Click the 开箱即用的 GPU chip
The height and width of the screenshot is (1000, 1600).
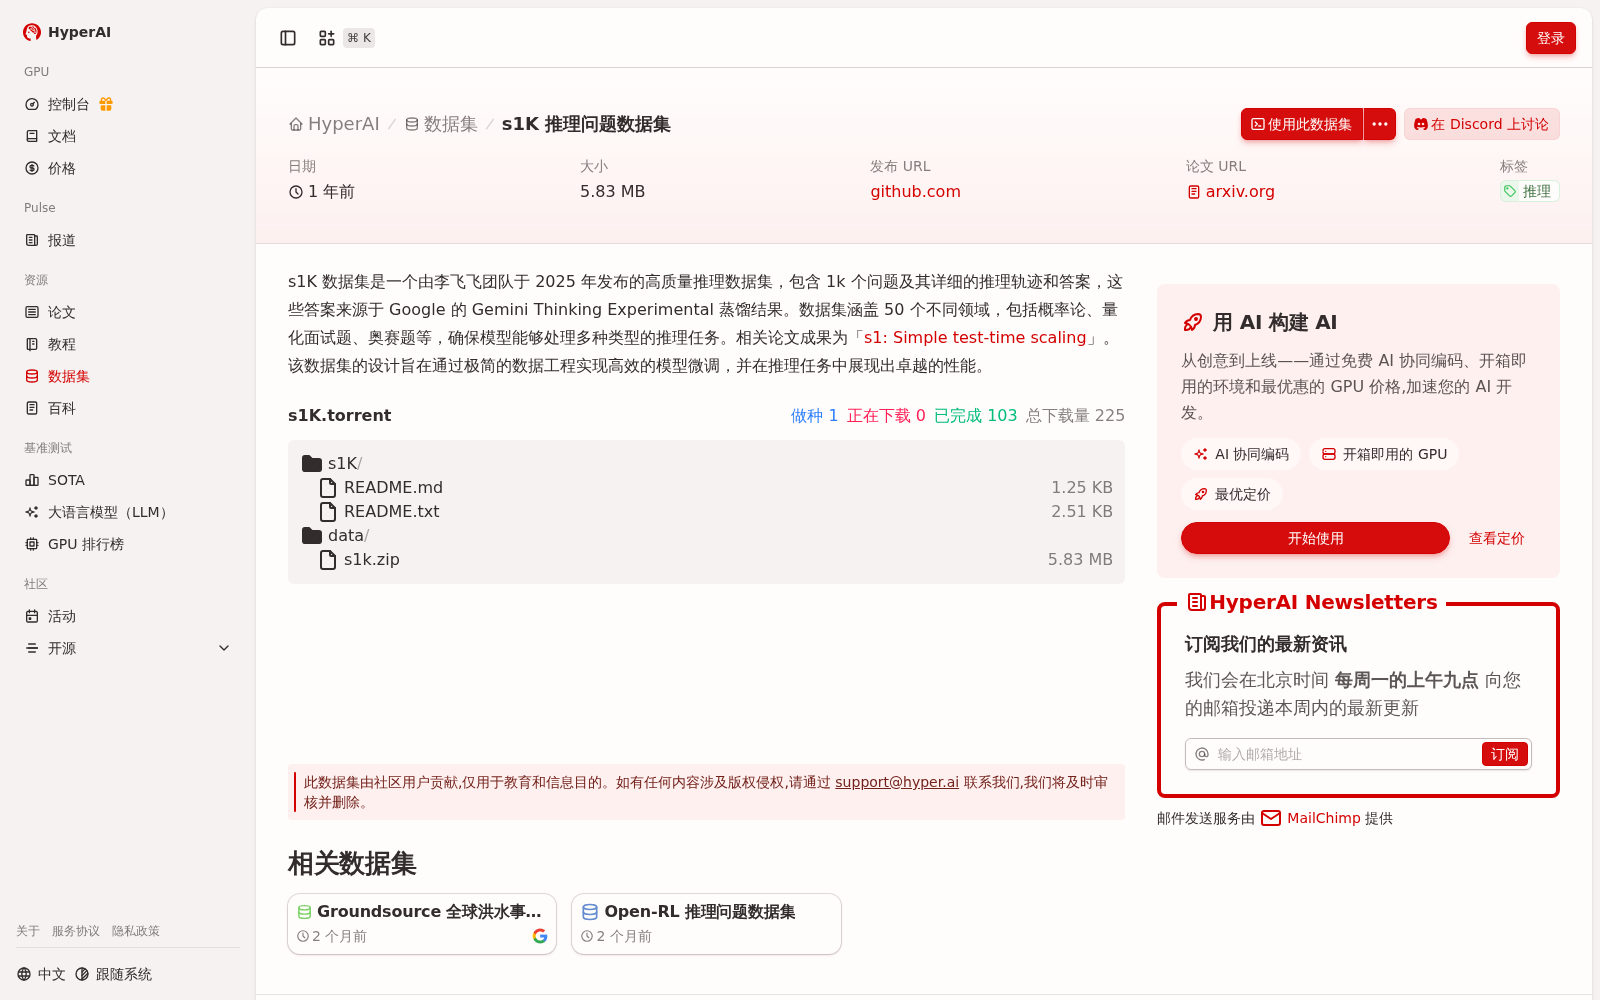(x=1384, y=454)
